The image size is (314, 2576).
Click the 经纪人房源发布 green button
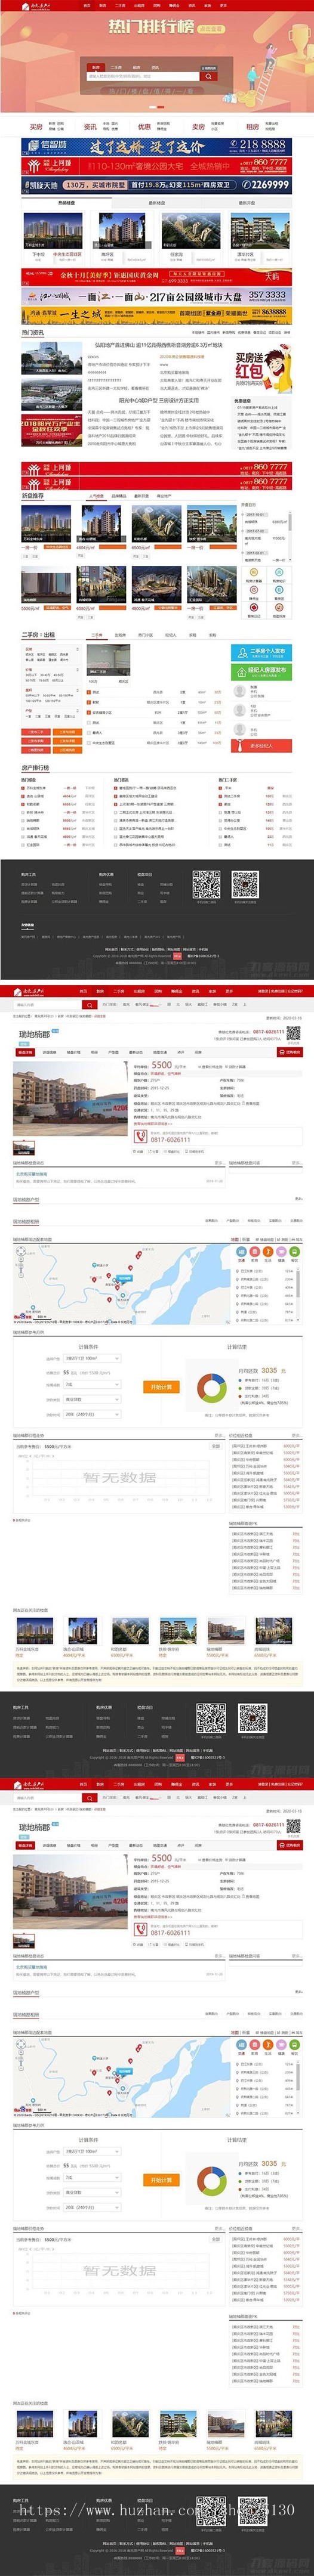261,672
